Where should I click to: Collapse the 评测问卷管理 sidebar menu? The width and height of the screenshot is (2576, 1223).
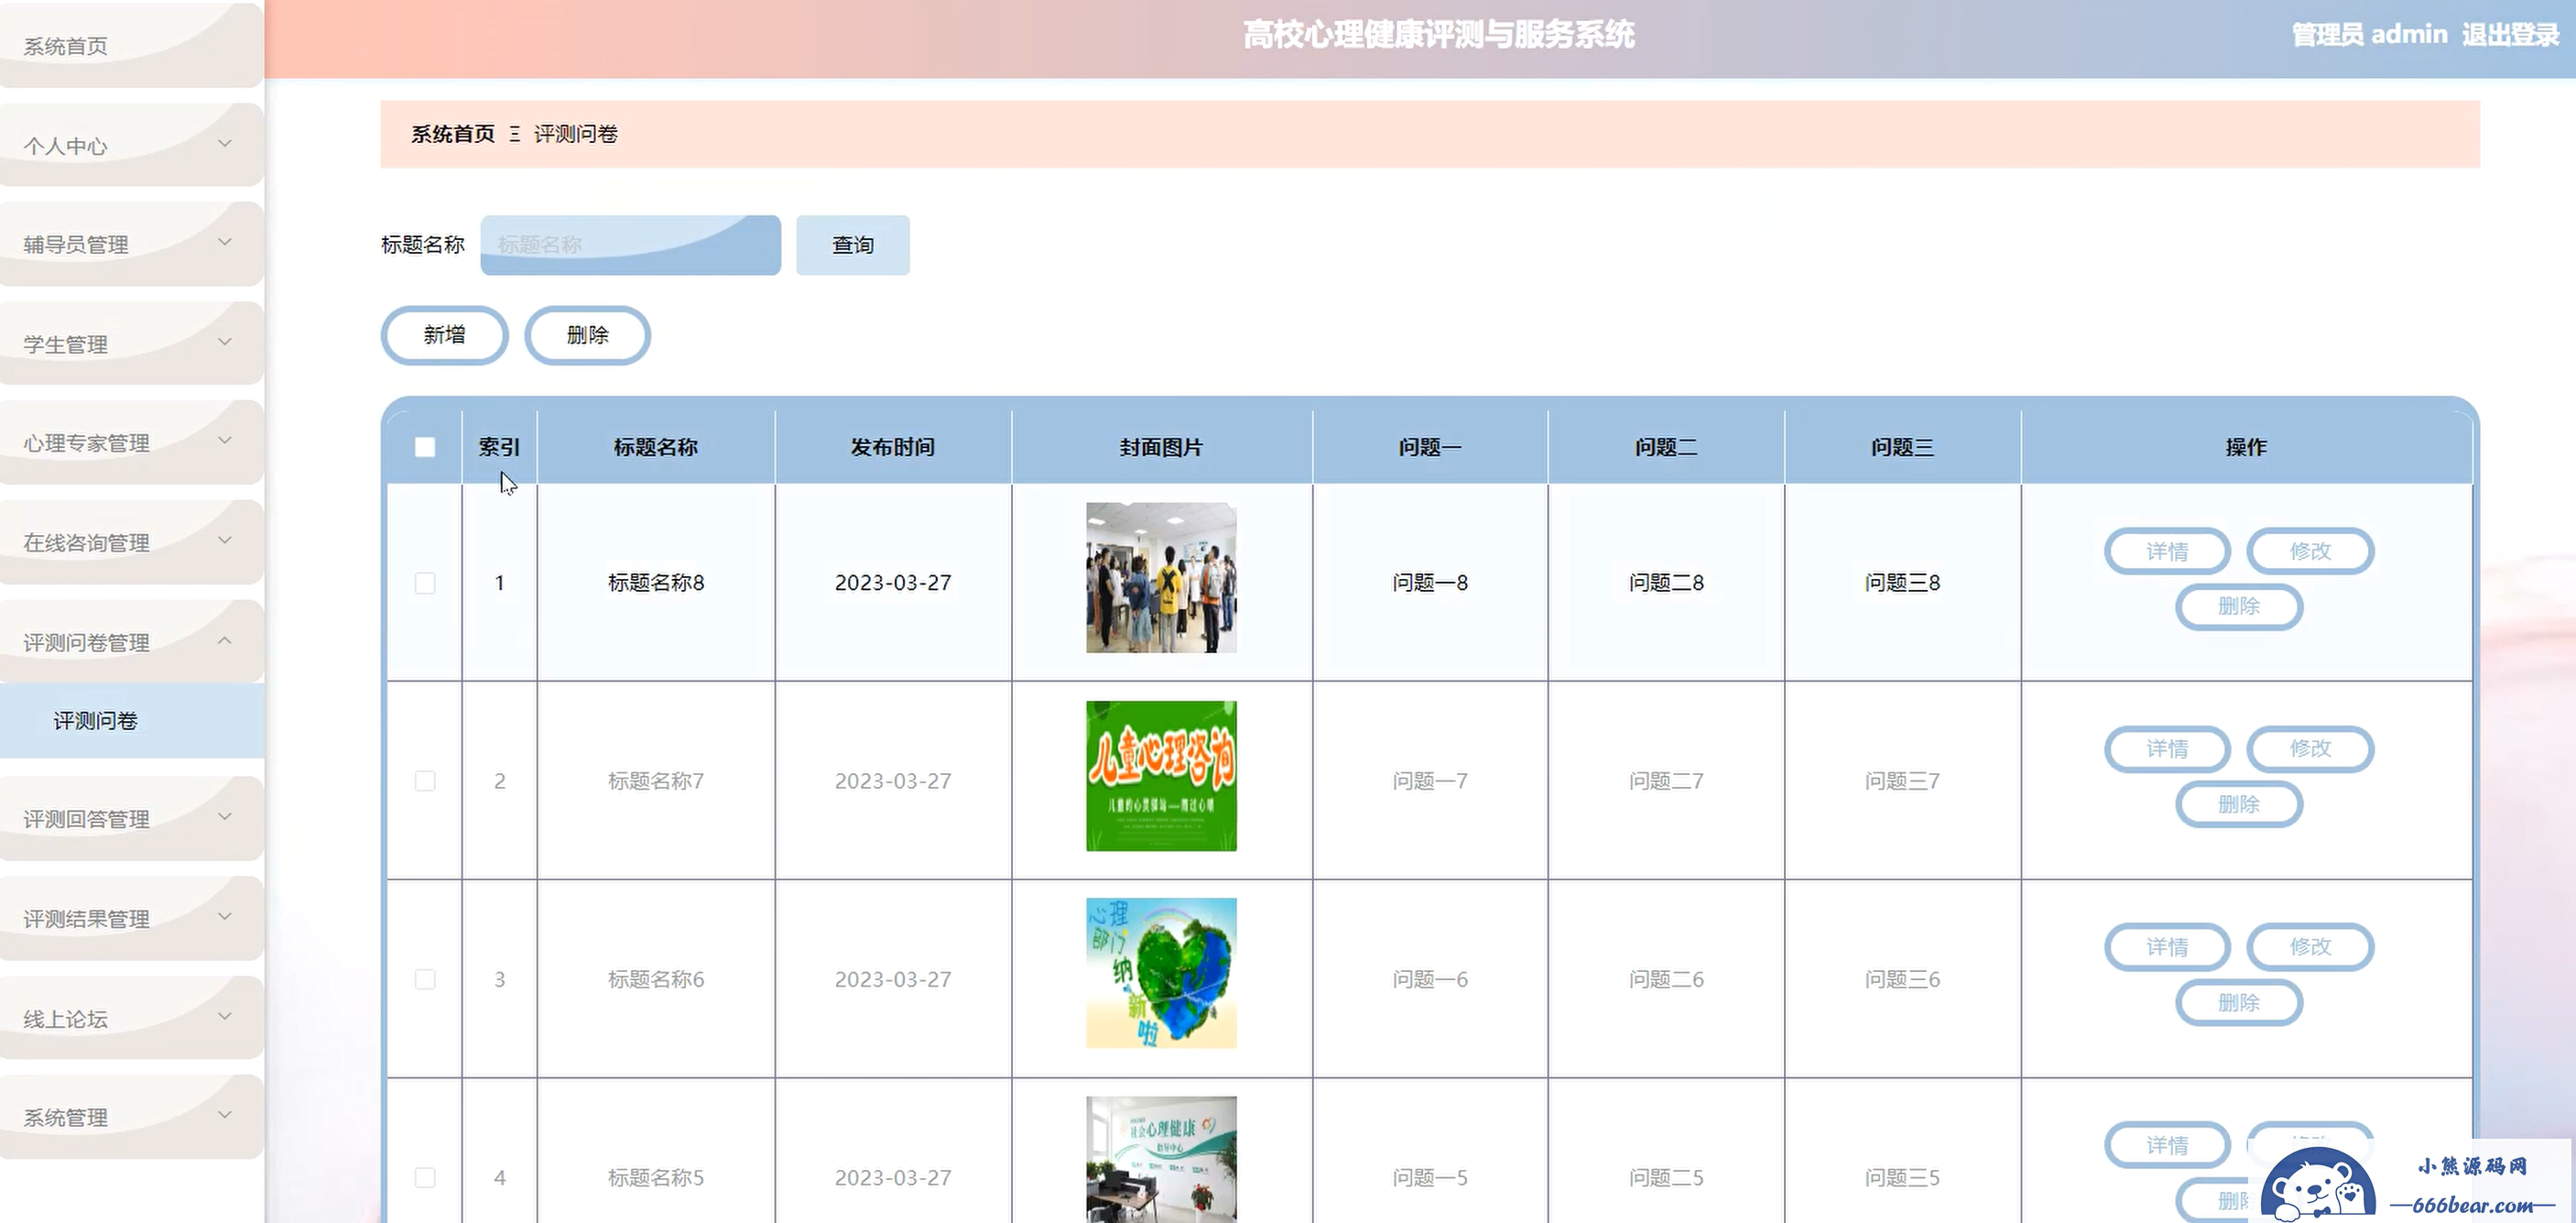tap(131, 641)
